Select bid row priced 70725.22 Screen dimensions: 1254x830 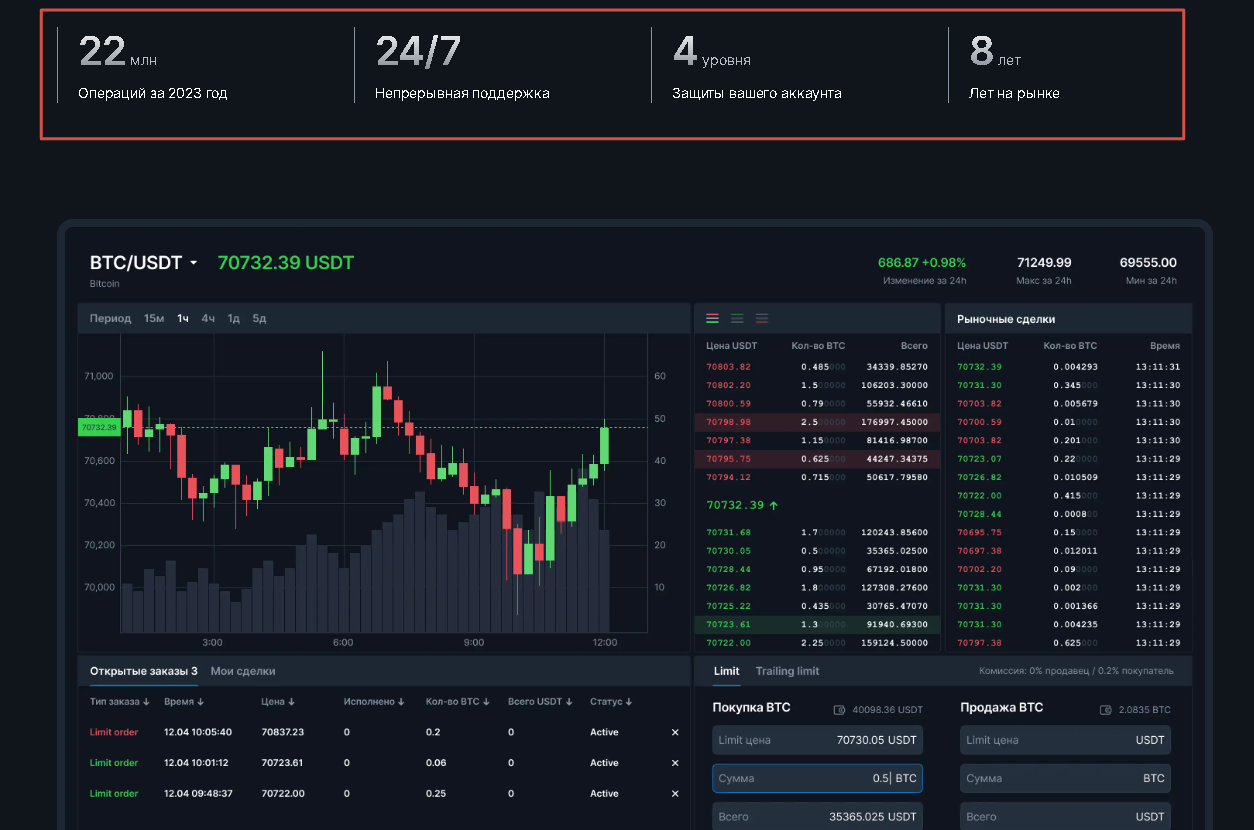(817, 606)
